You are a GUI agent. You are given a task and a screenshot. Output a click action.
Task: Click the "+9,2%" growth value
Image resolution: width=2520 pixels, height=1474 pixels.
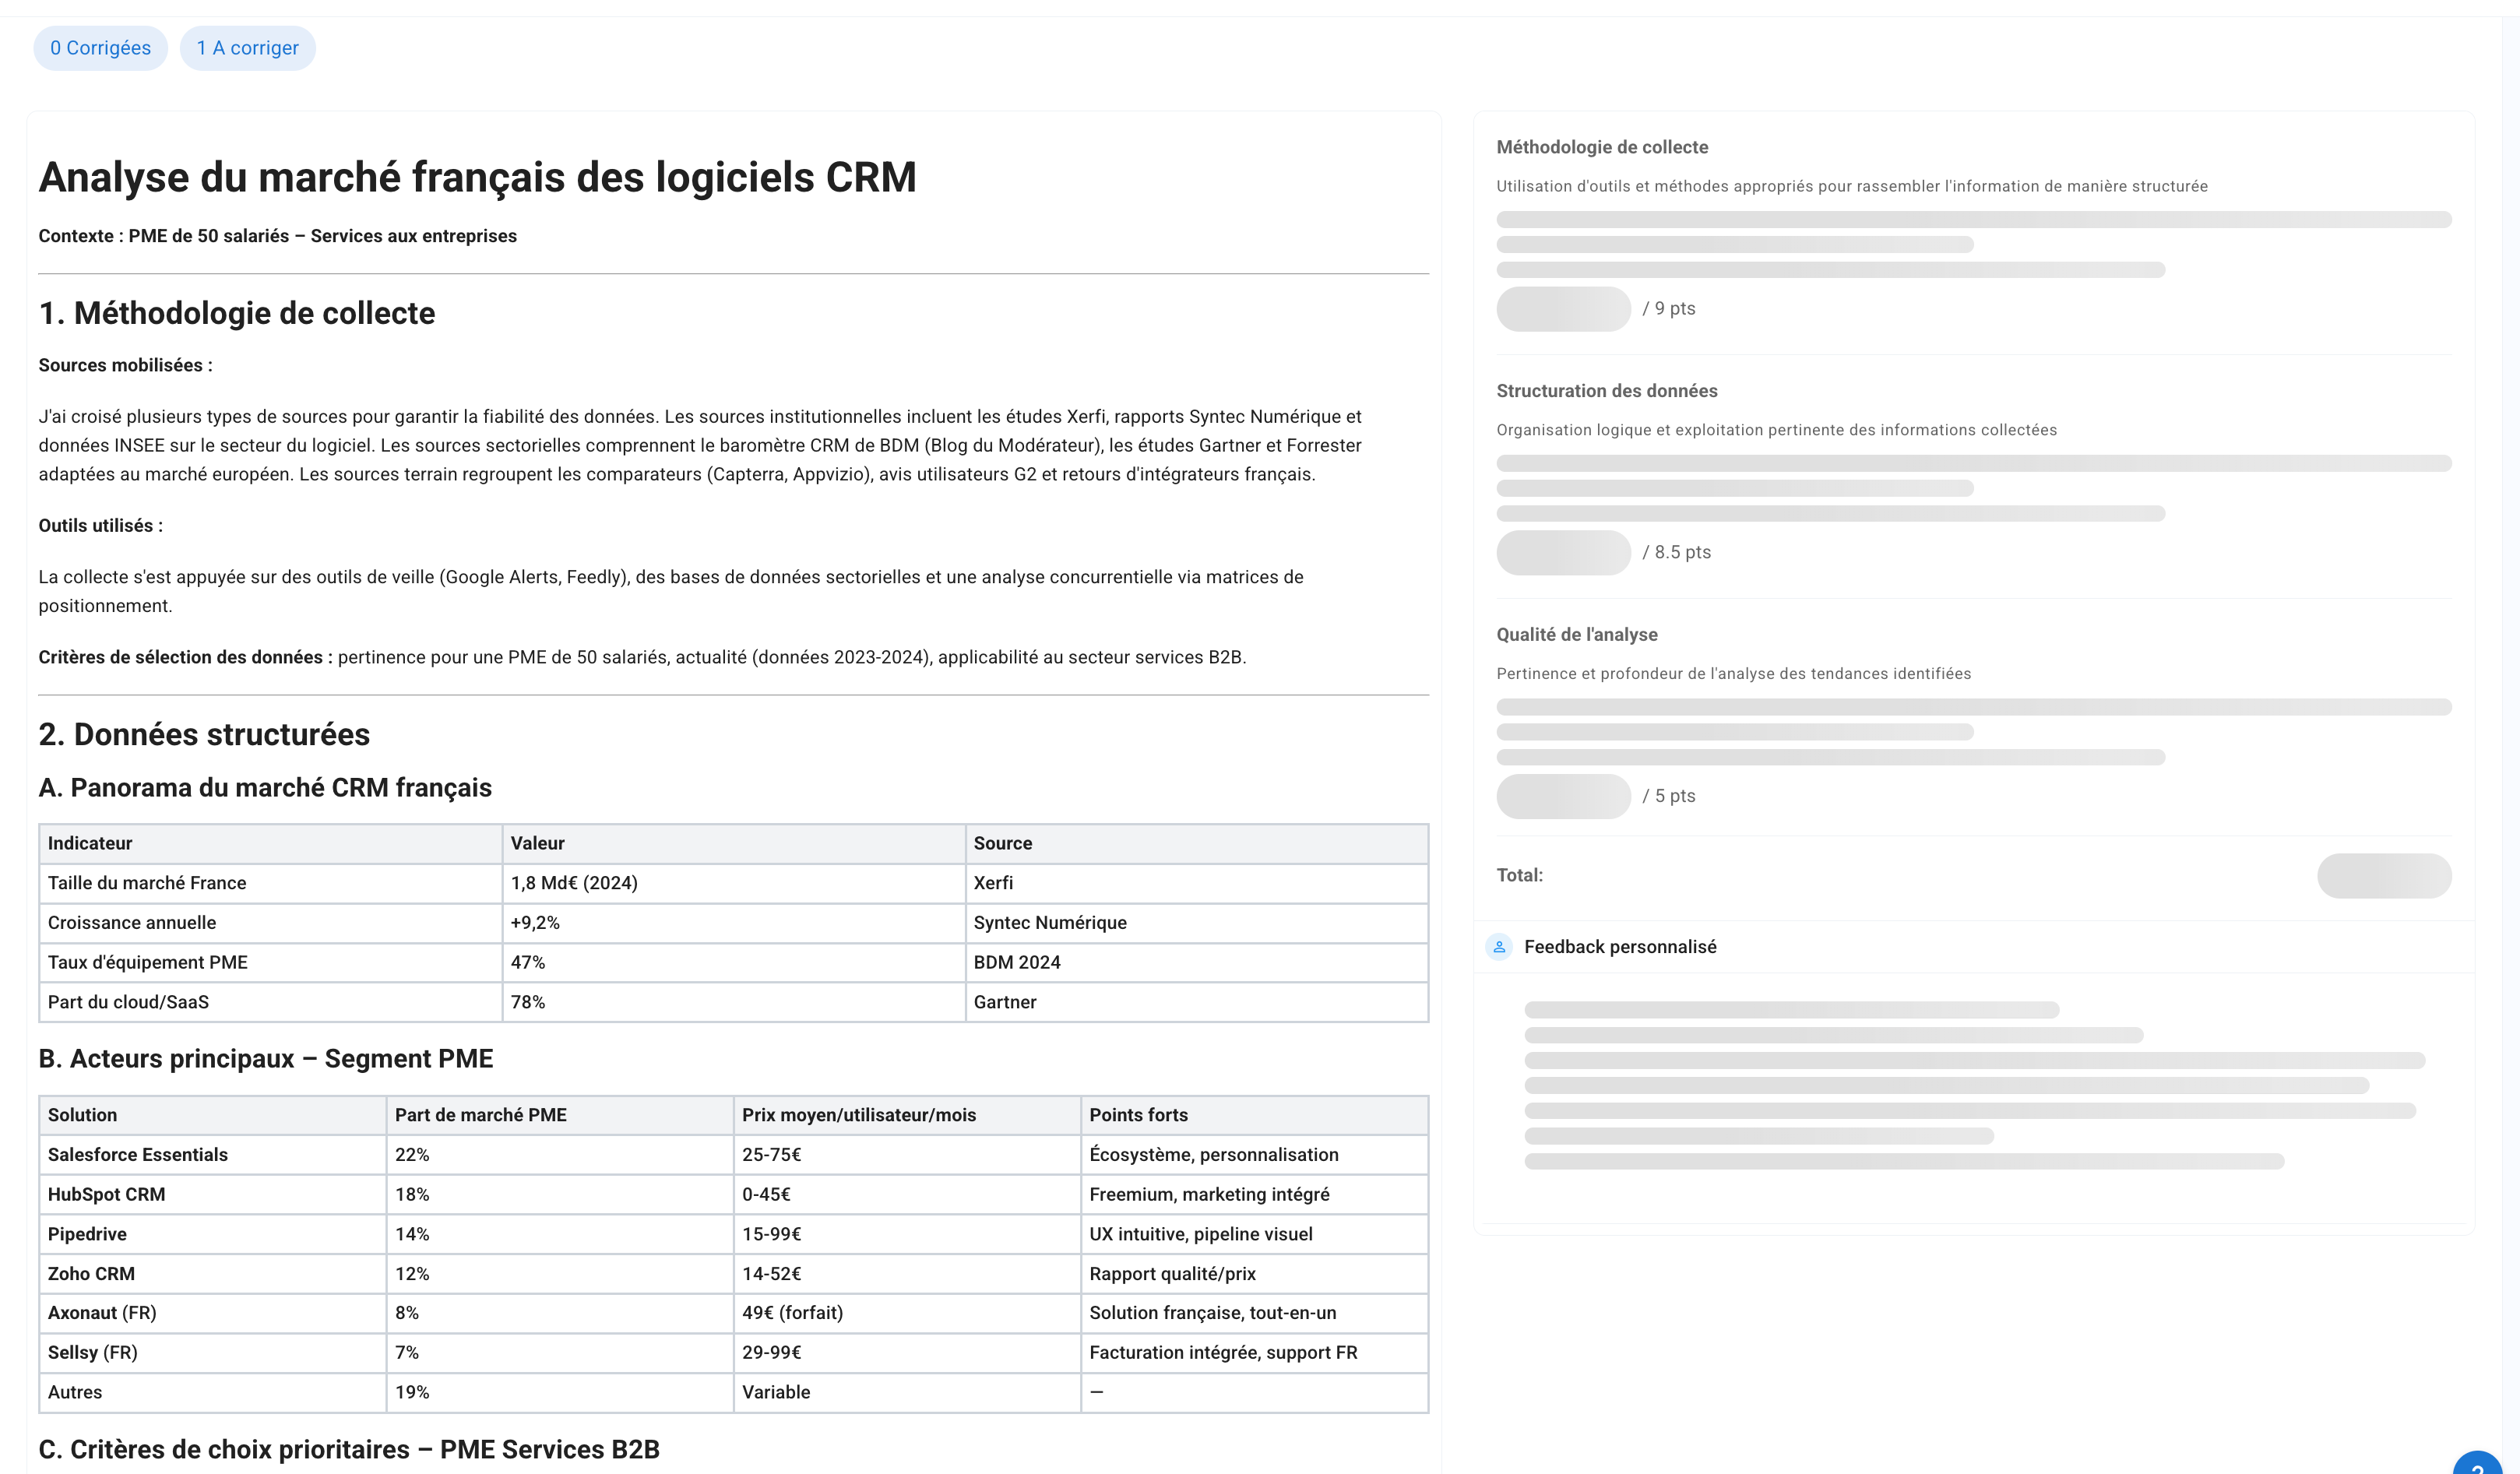point(734,923)
